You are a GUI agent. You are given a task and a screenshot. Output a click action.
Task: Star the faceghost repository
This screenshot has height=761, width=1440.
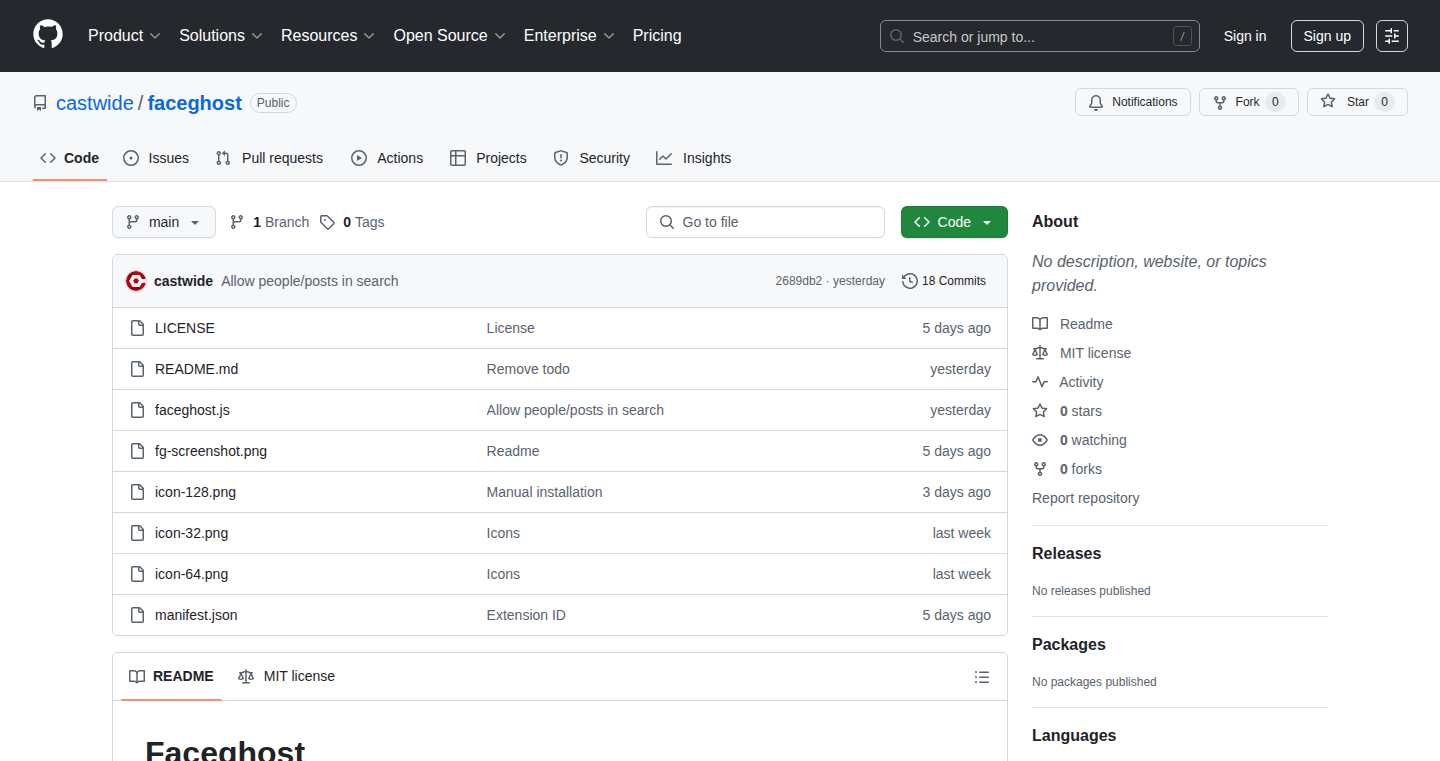pyautogui.click(x=1357, y=102)
